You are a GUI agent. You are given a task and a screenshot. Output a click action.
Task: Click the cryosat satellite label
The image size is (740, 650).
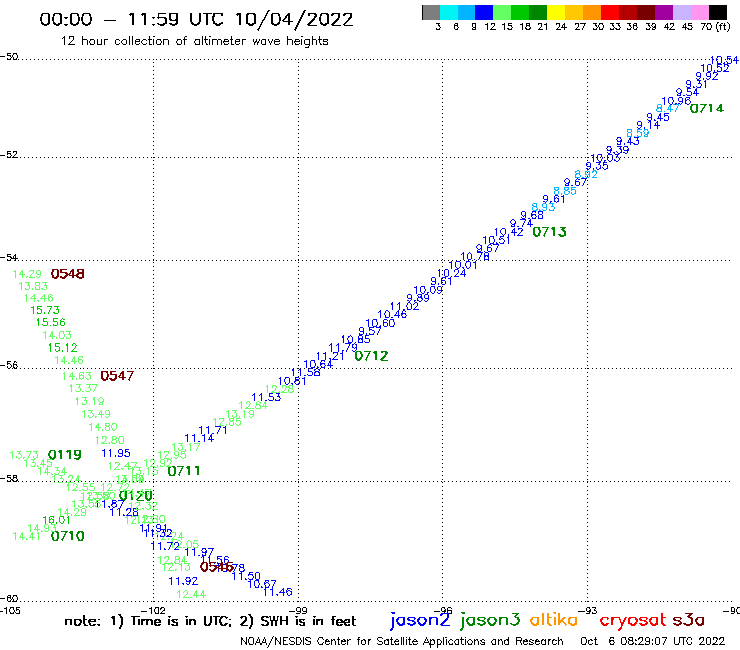click(633, 620)
